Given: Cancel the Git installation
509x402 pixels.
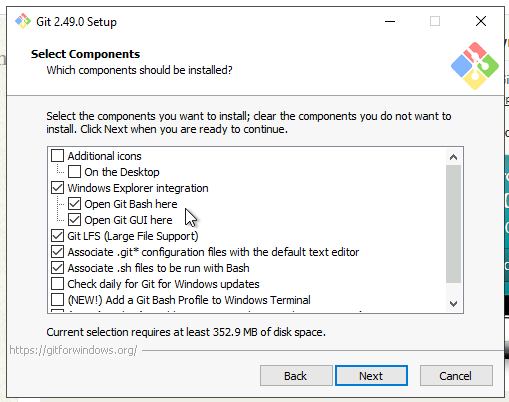Looking at the screenshot, I should 456,376.
